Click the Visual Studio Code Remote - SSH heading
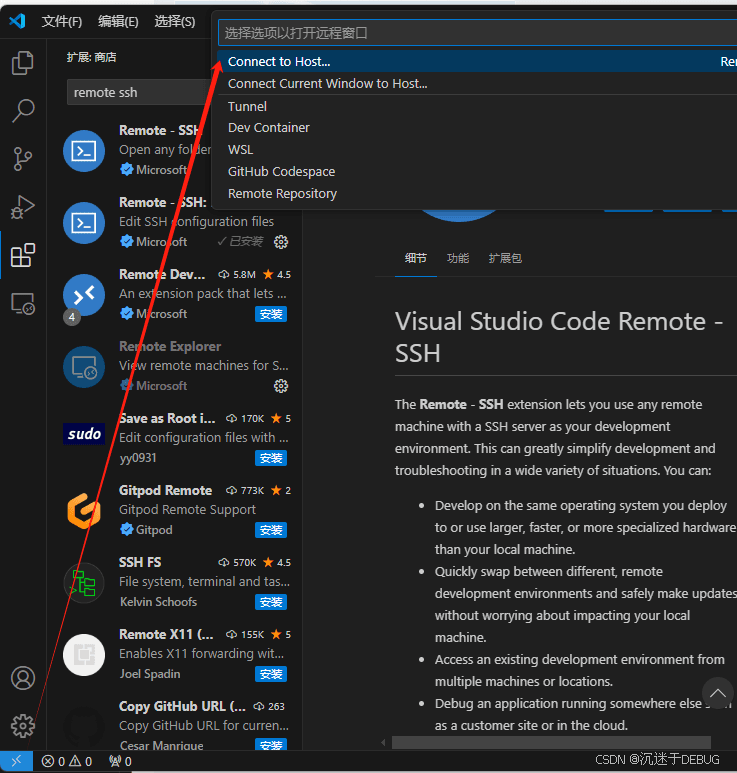Viewport: 737px width, 773px height. point(559,338)
